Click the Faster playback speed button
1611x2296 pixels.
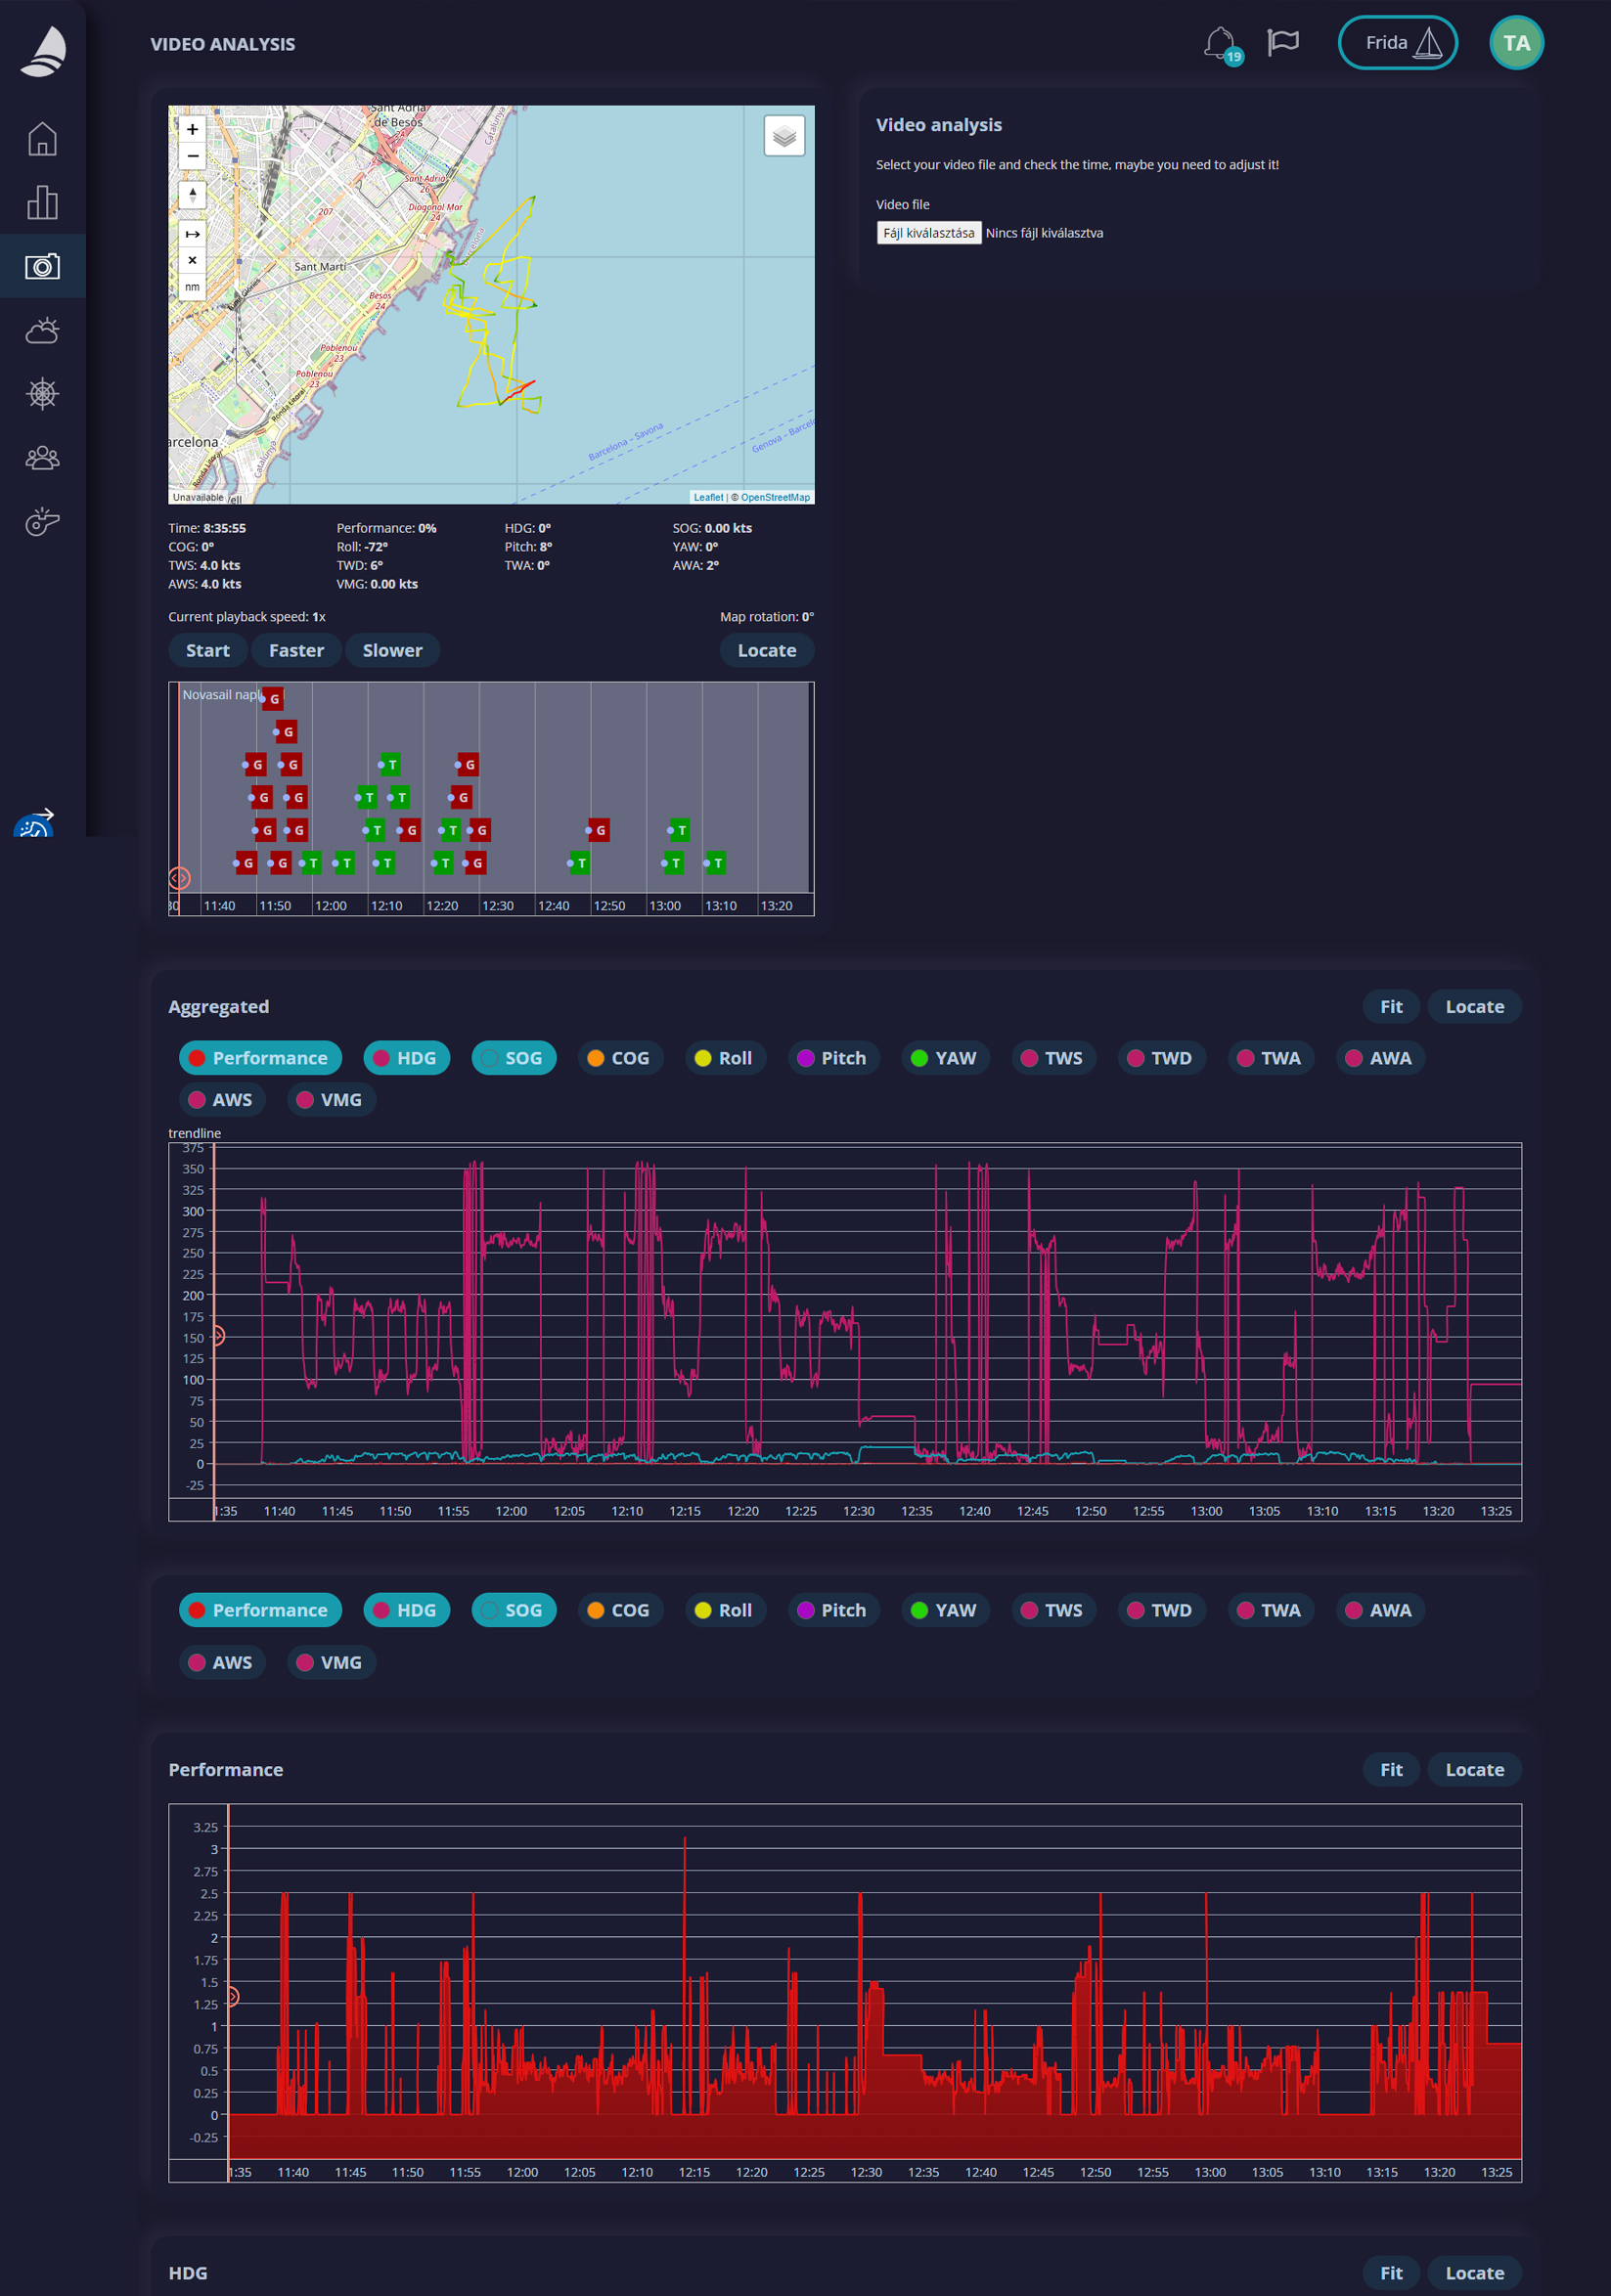296,650
